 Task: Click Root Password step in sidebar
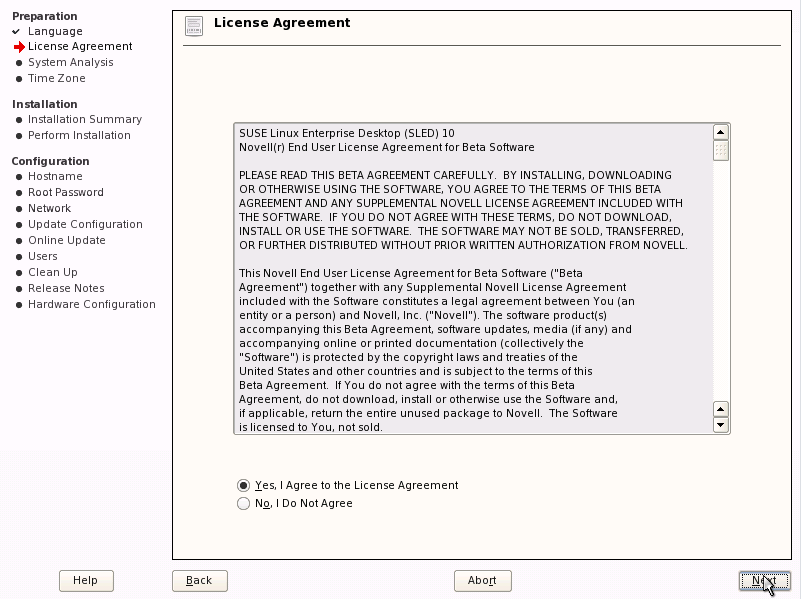[66, 193]
